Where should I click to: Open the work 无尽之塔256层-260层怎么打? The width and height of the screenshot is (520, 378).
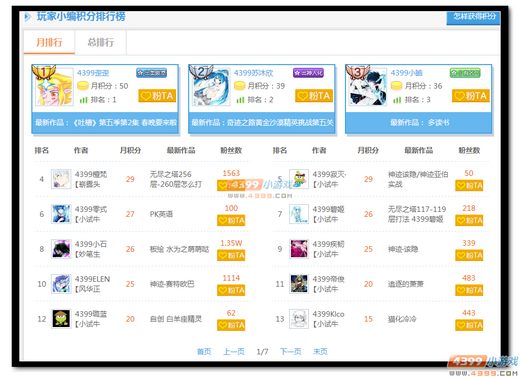click(x=176, y=179)
